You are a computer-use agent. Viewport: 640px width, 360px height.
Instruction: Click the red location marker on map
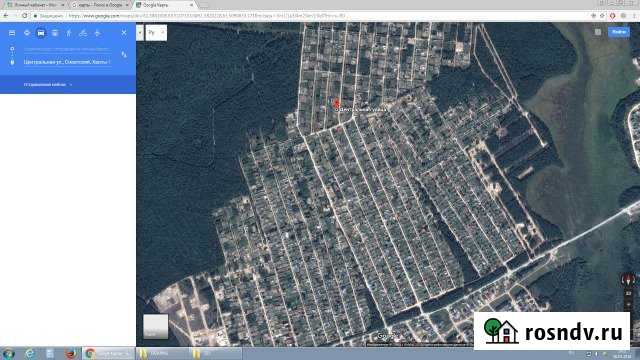[336, 103]
